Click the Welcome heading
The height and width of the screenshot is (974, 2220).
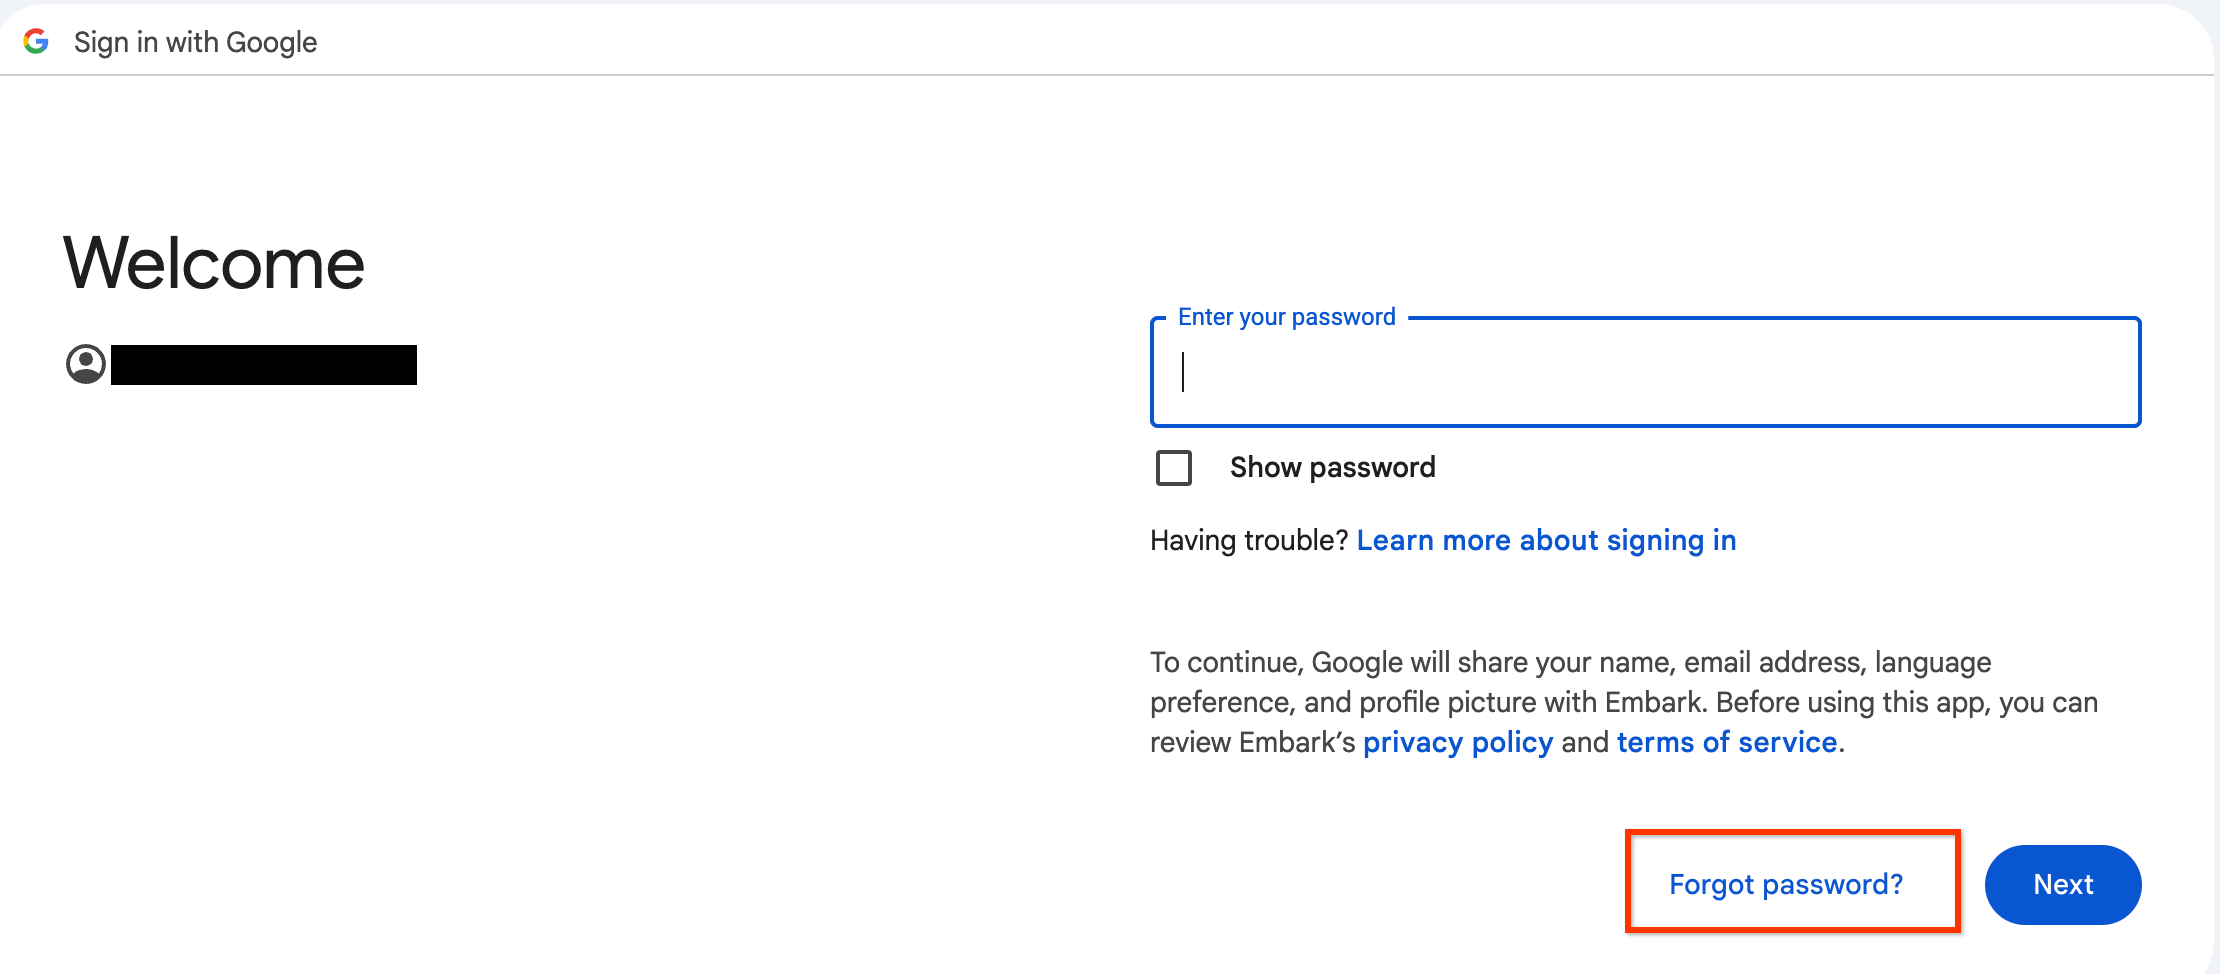(214, 263)
